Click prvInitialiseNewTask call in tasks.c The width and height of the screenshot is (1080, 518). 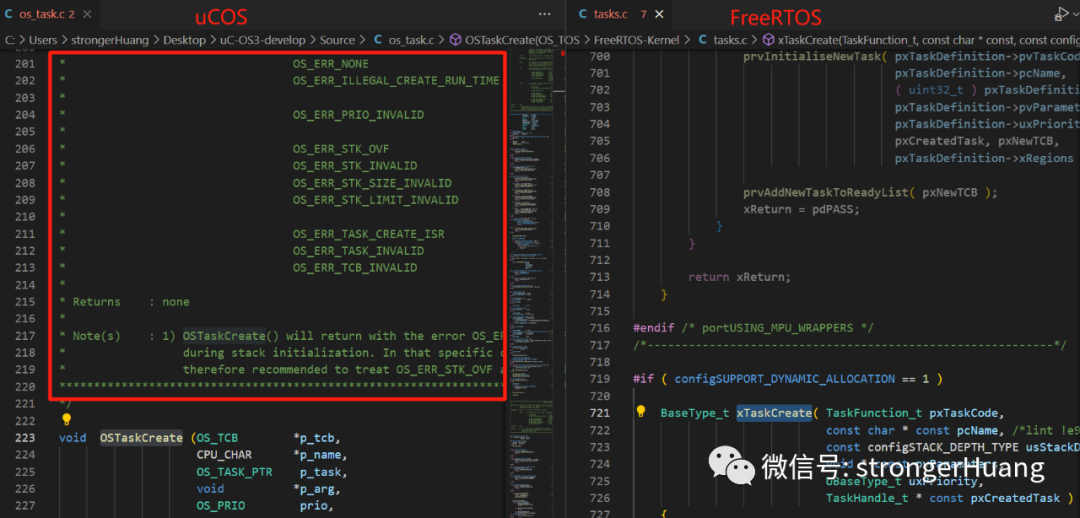[x=813, y=56]
